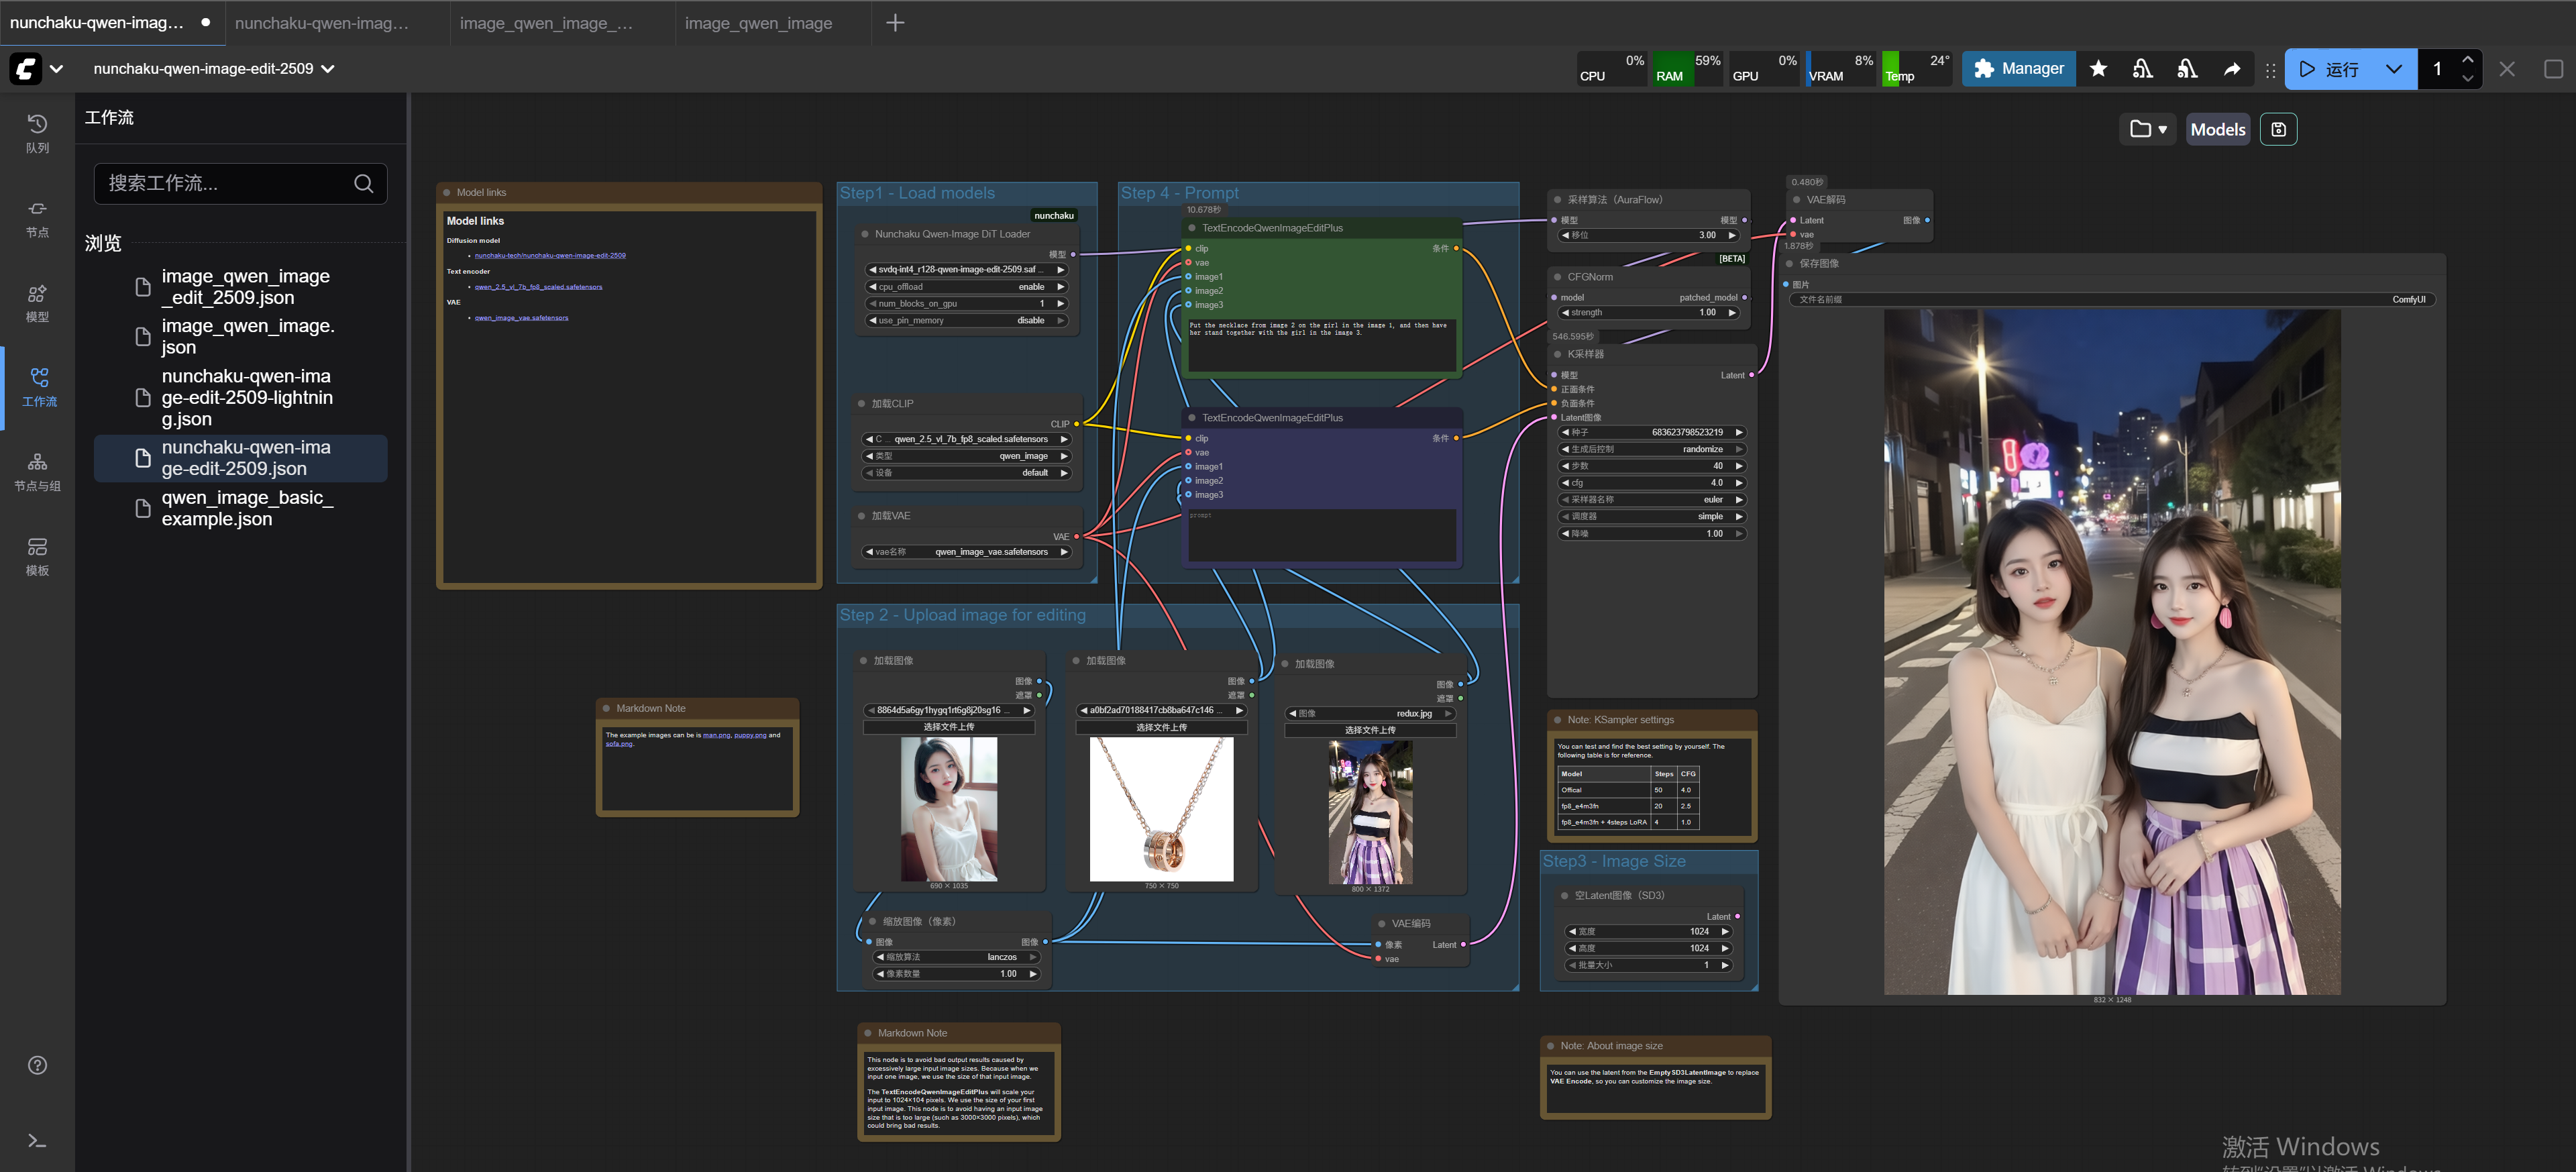Click the help question mark icon
Image resolution: width=2576 pixels, height=1172 pixels.
click(37, 1064)
